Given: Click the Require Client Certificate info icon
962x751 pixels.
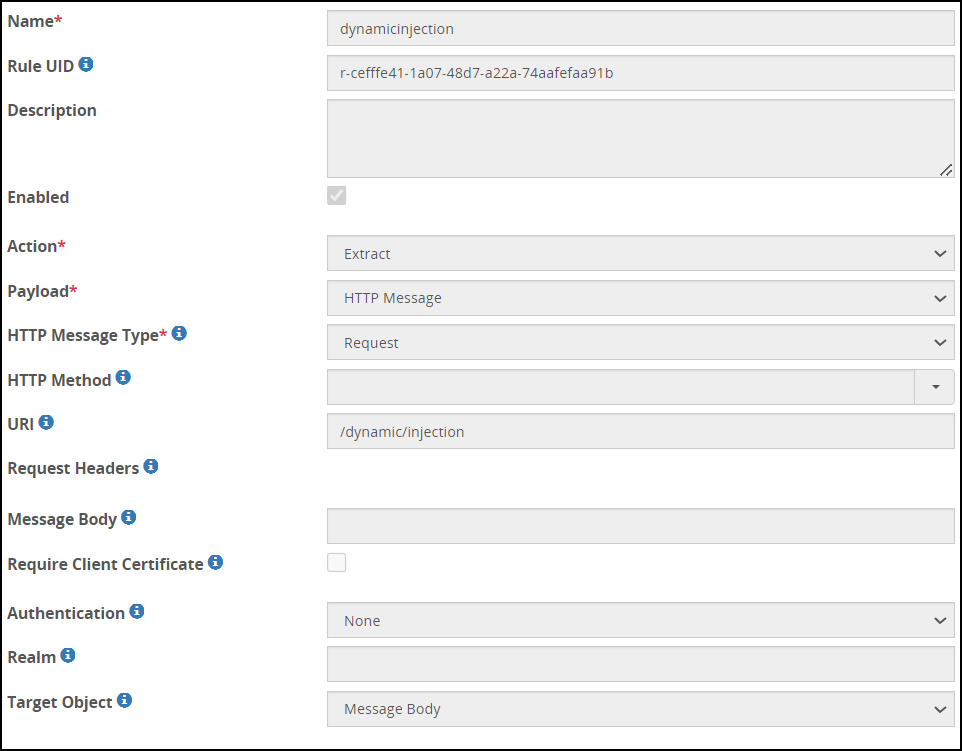Looking at the screenshot, I should coord(215,563).
